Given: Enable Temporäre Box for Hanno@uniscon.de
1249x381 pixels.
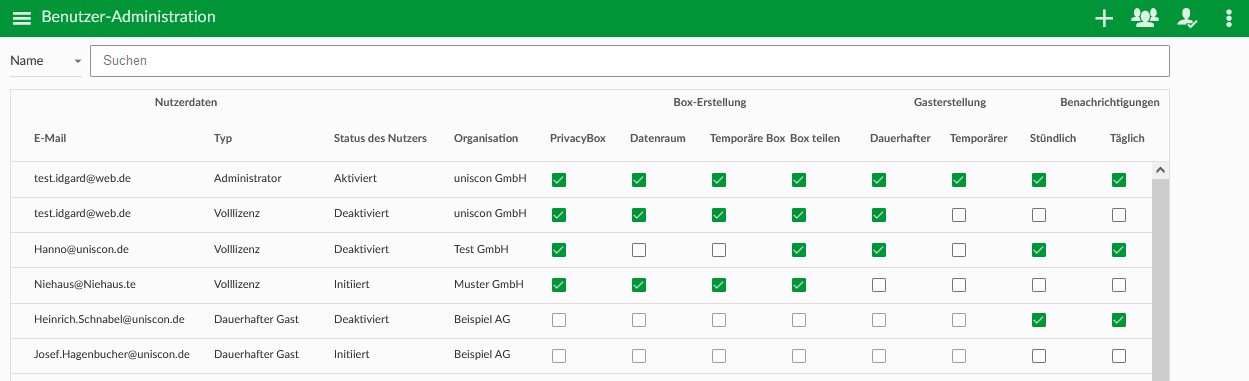Looking at the screenshot, I should [x=718, y=250].
